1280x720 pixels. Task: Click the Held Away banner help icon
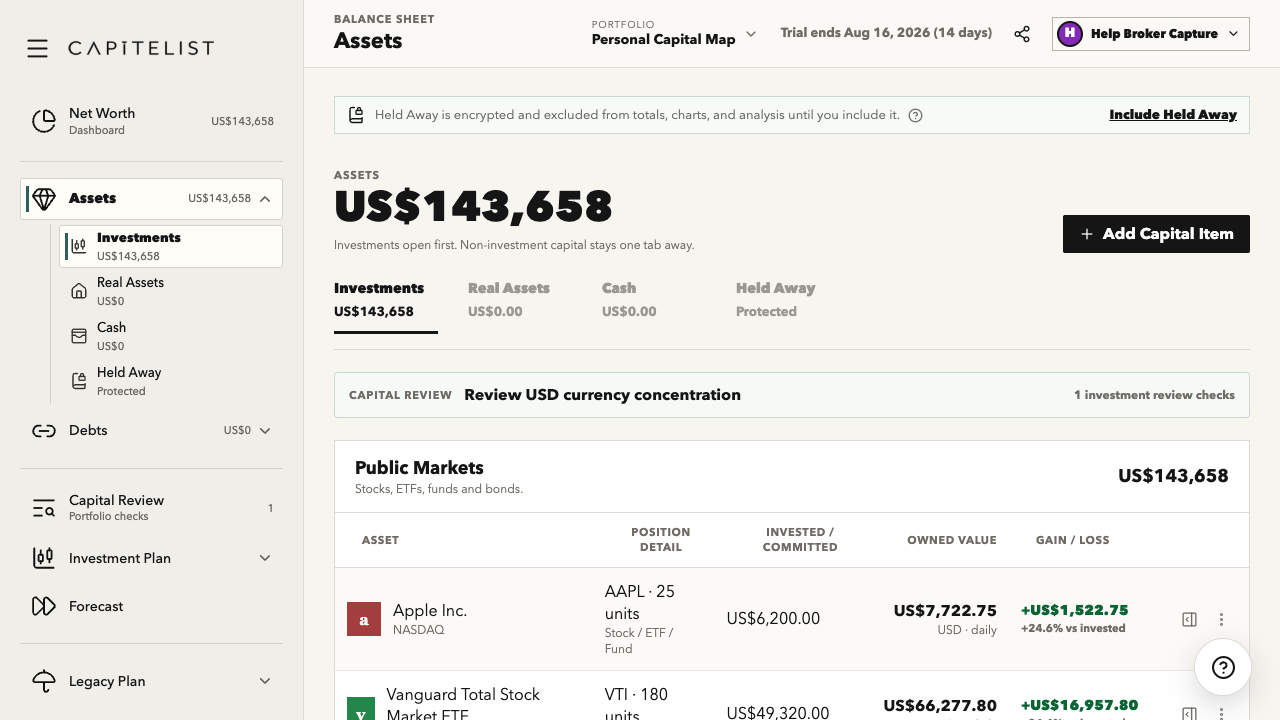(x=915, y=115)
